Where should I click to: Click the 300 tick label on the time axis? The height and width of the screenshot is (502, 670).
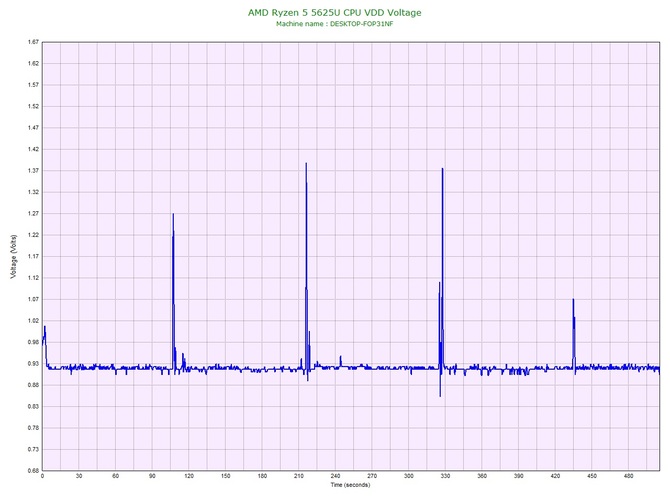408,476
